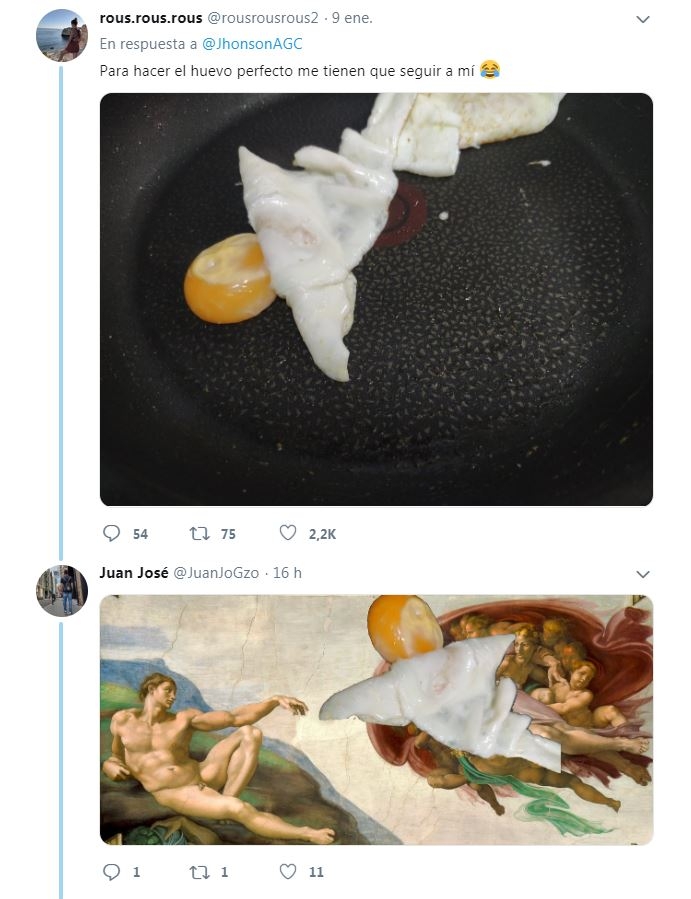Like the rous.rous.rous egg tweet
691x899 pixels.
tap(288, 534)
